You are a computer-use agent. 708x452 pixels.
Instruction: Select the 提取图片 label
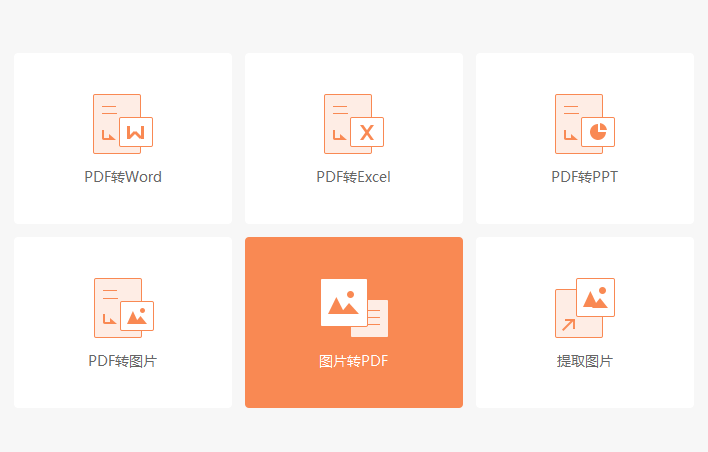585,361
